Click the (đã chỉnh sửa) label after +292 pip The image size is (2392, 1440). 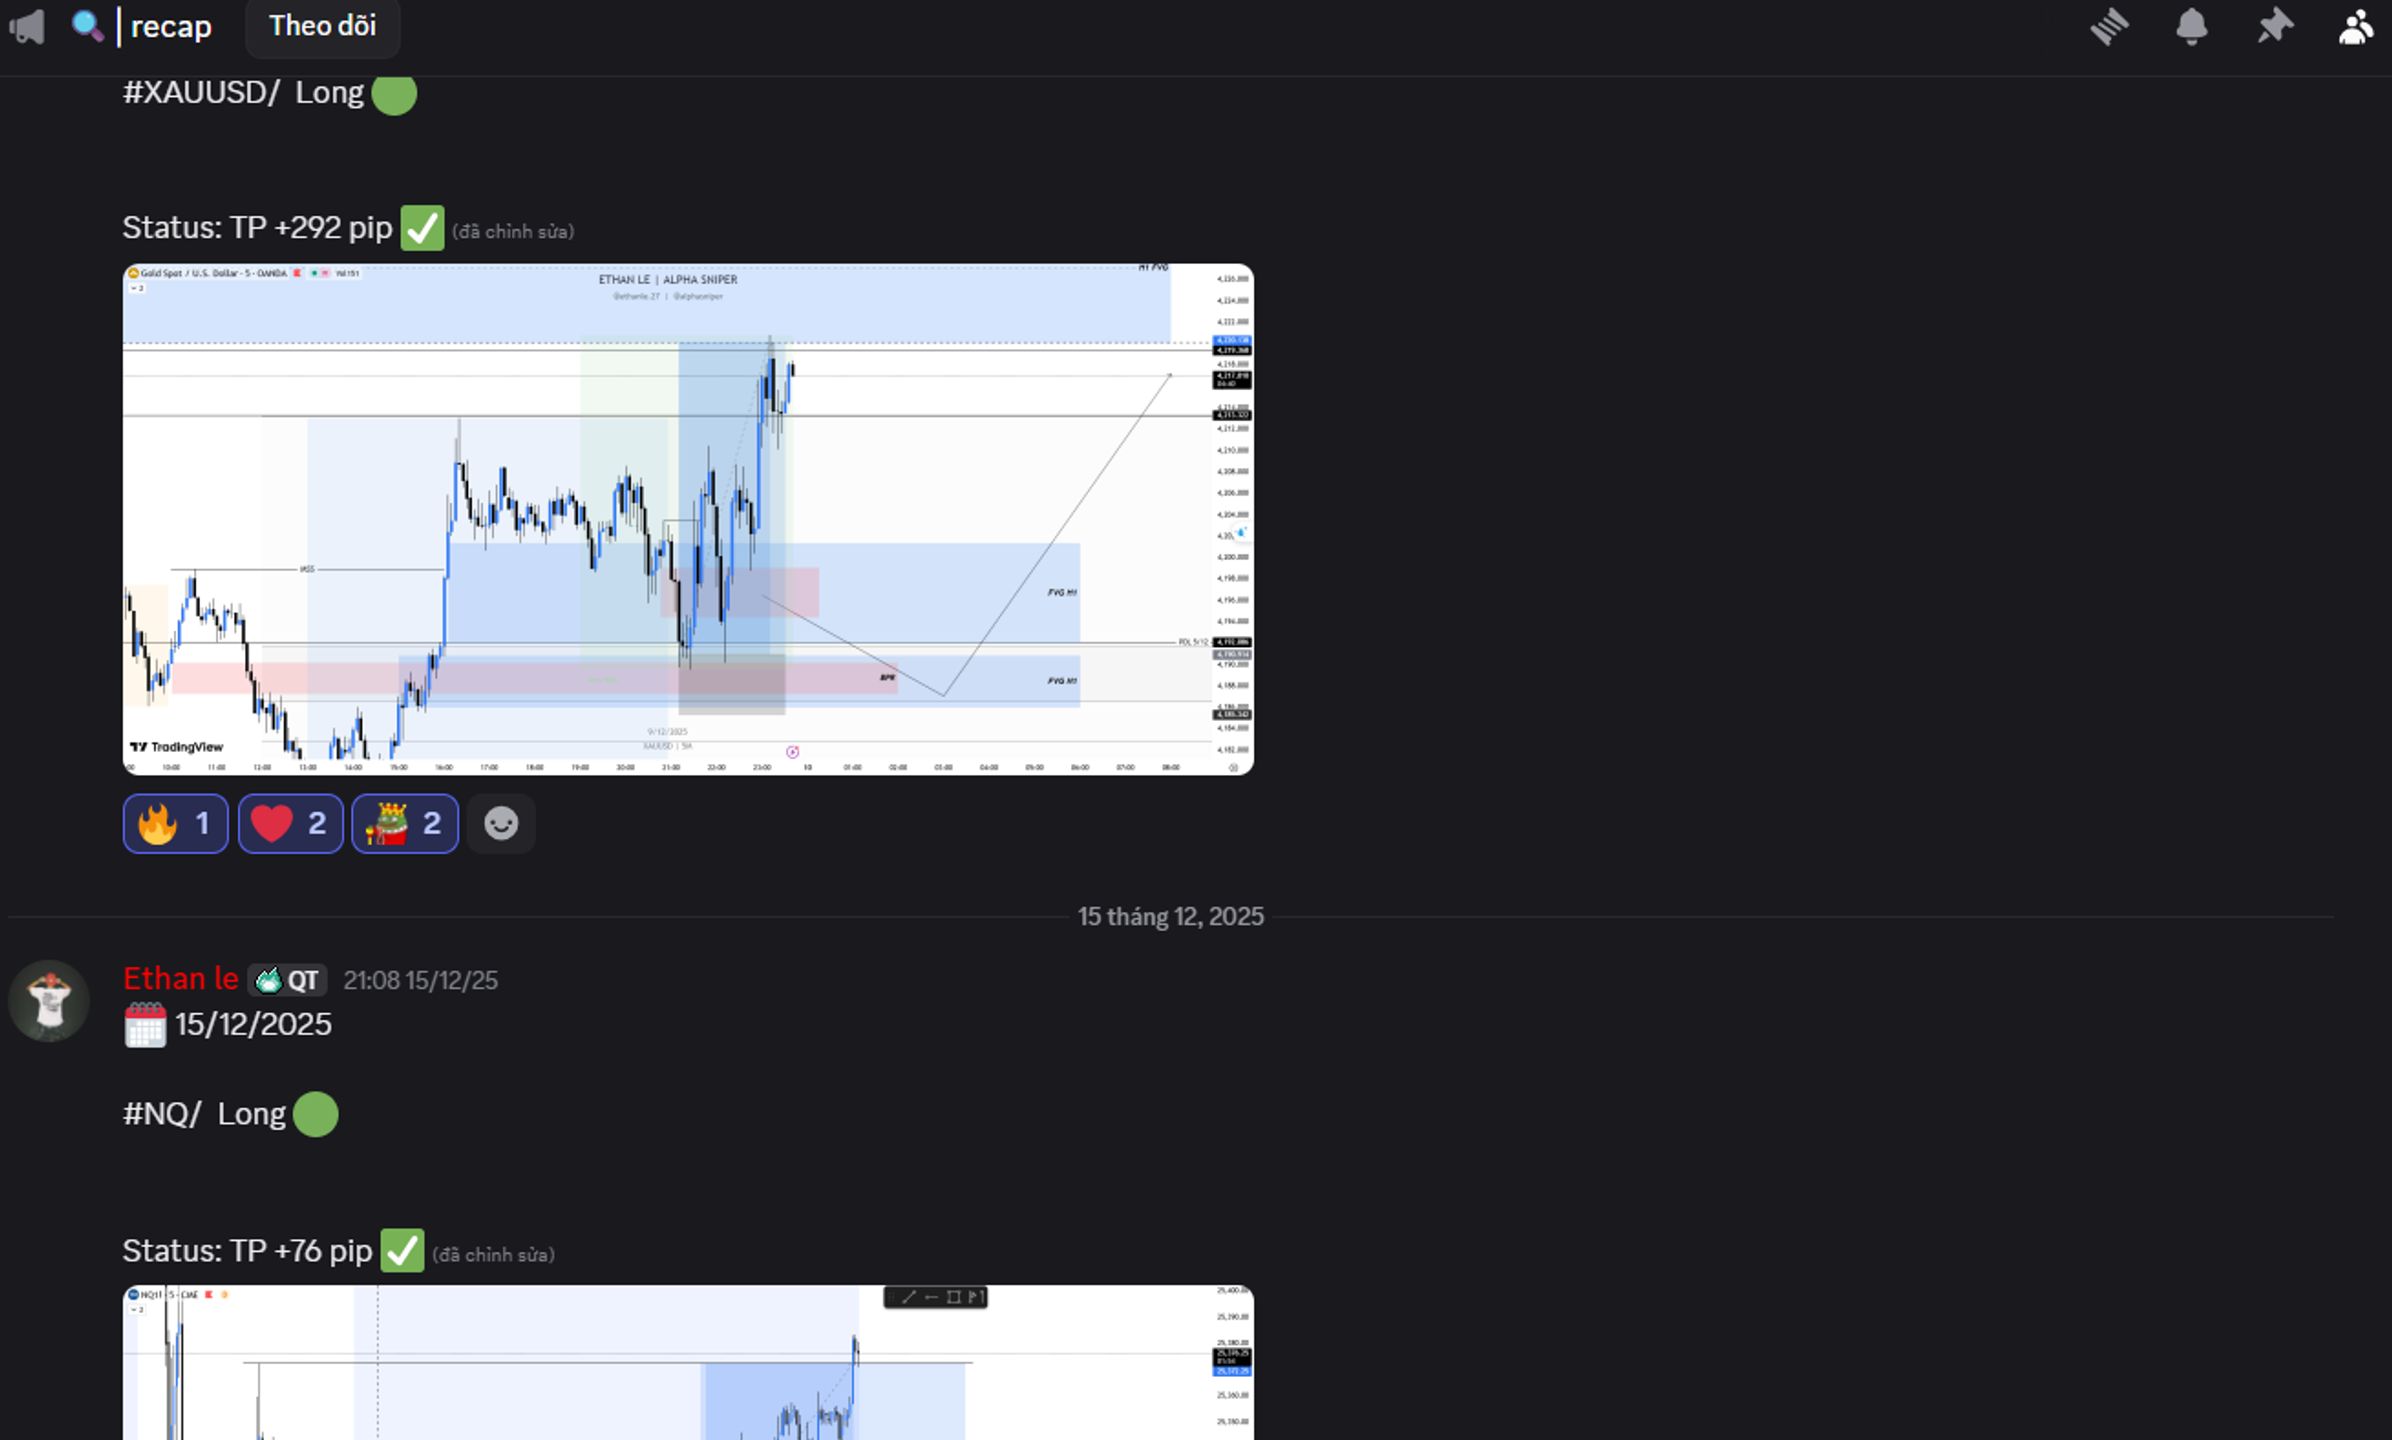coord(513,231)
